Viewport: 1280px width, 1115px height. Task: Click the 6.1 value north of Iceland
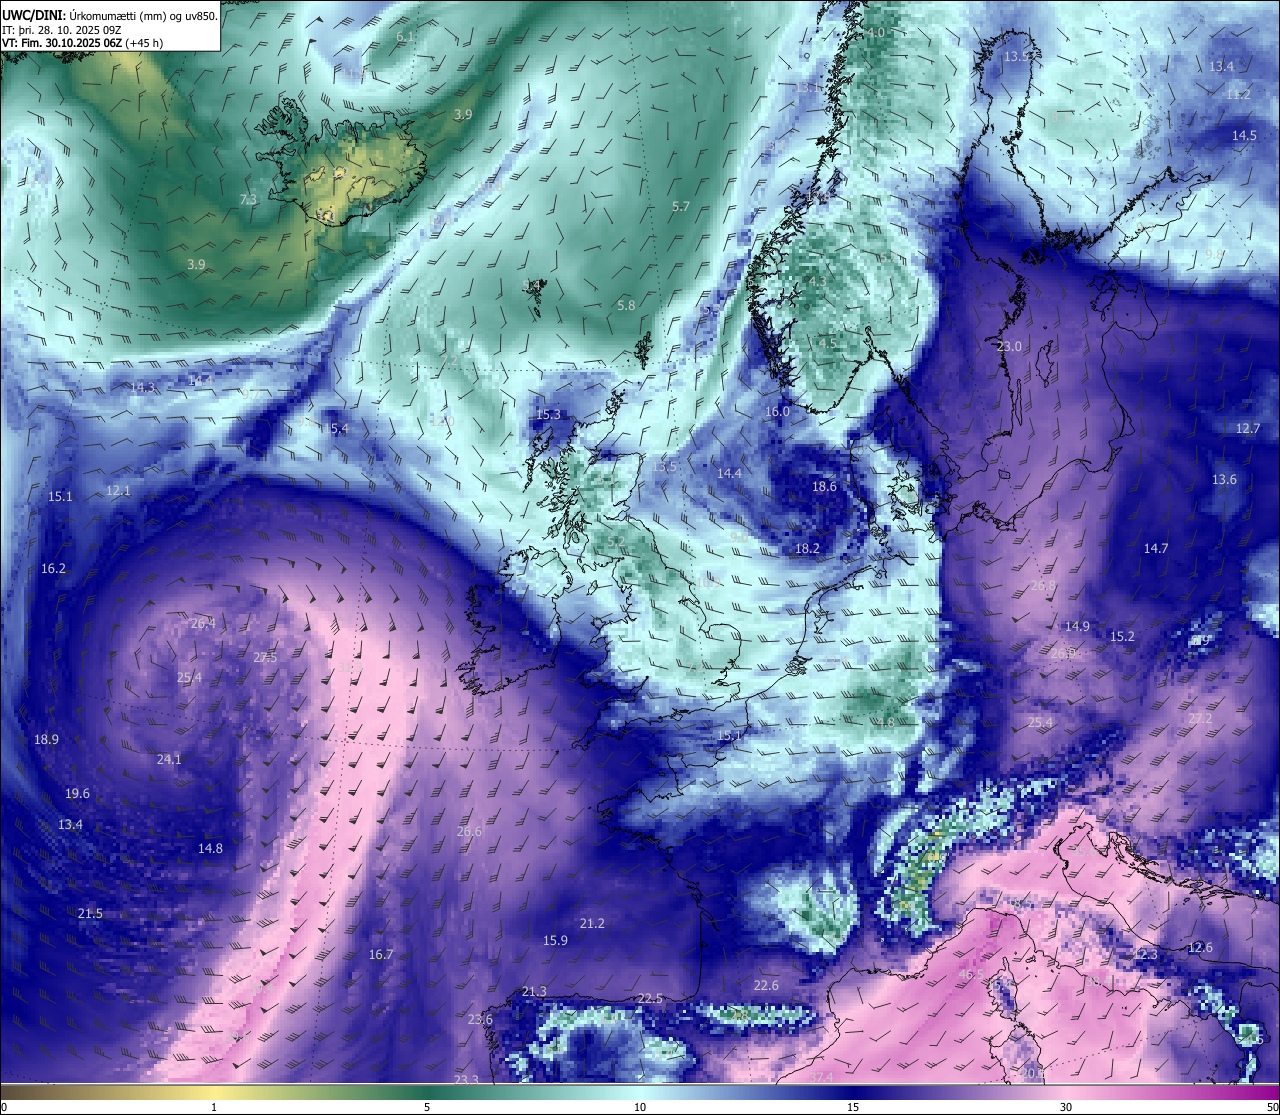coord(405,36)
